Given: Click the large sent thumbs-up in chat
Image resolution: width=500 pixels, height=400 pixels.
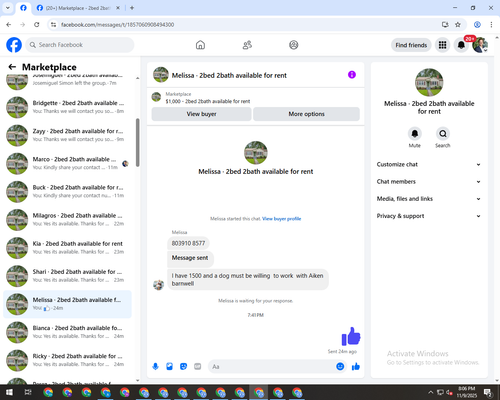Looking at the screenshot, I should [351, 336].
